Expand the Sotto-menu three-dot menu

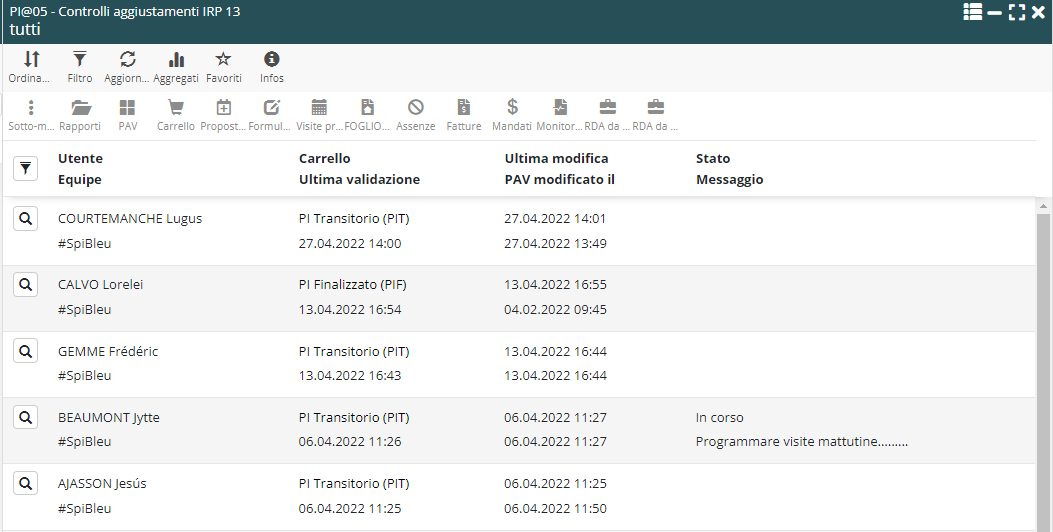31,115
